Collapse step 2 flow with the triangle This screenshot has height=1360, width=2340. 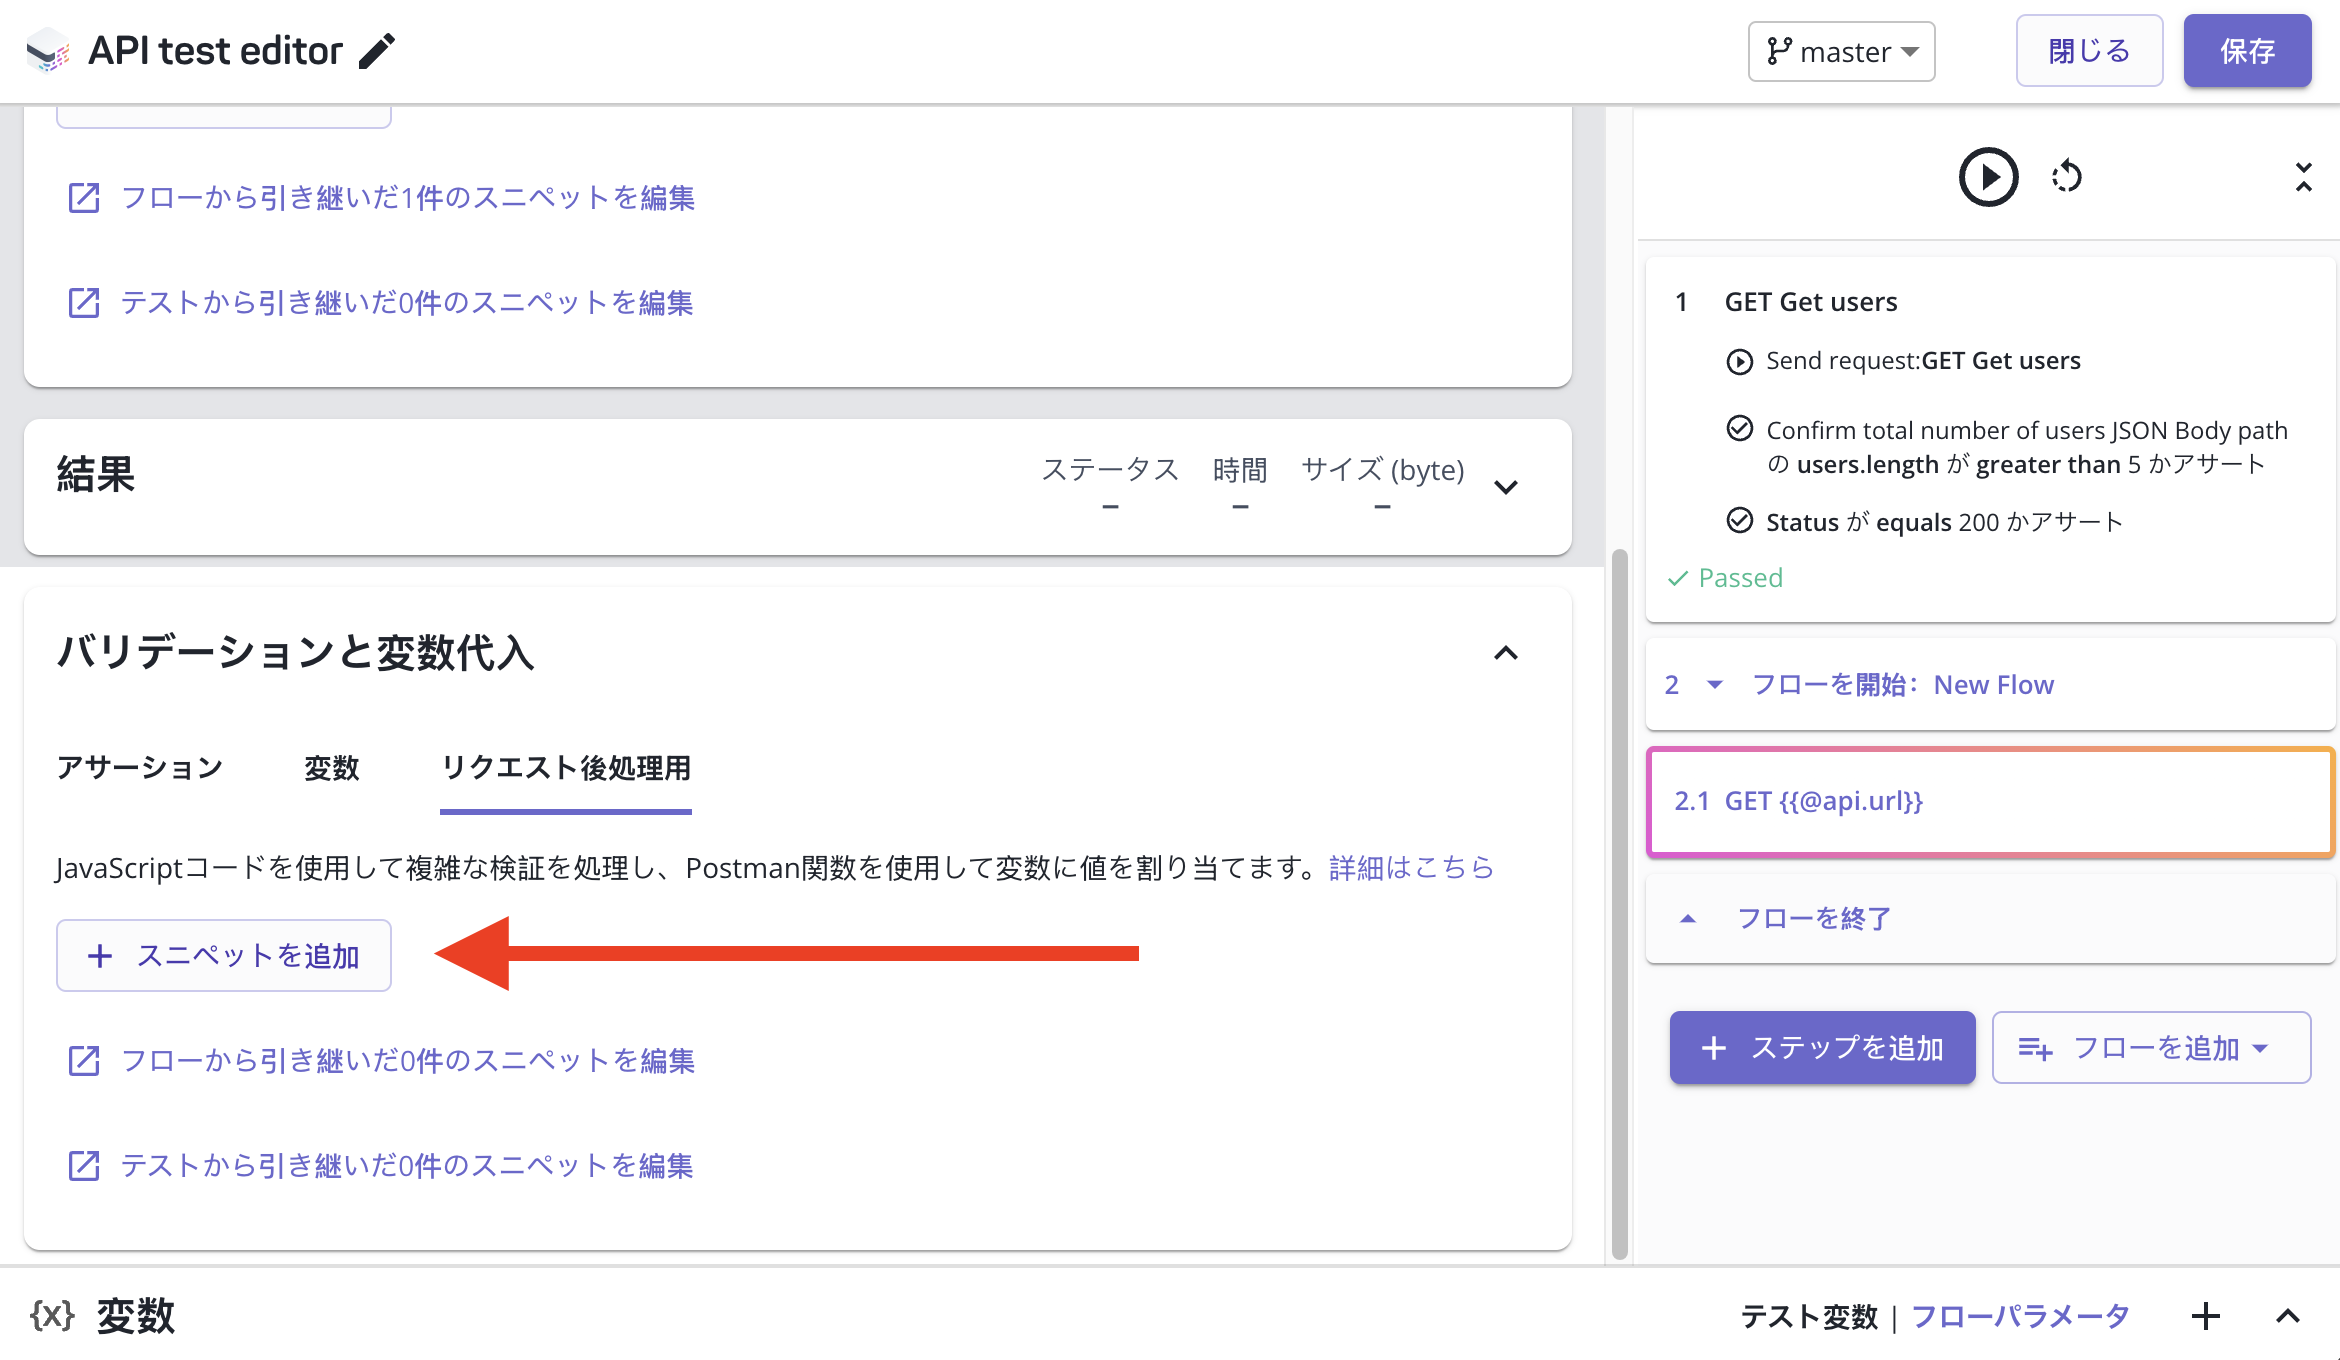click(x=1715, y=685)
